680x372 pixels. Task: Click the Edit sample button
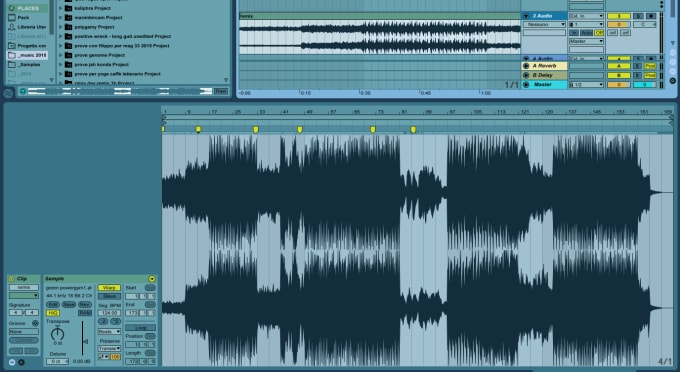pyautogui.click(x=53, y=305)
